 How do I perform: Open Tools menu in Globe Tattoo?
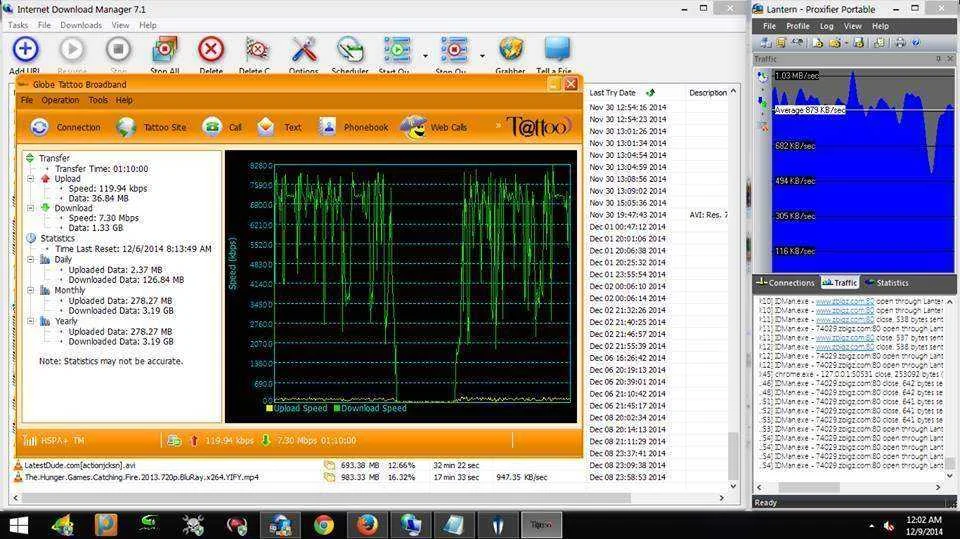click(98, 100)
